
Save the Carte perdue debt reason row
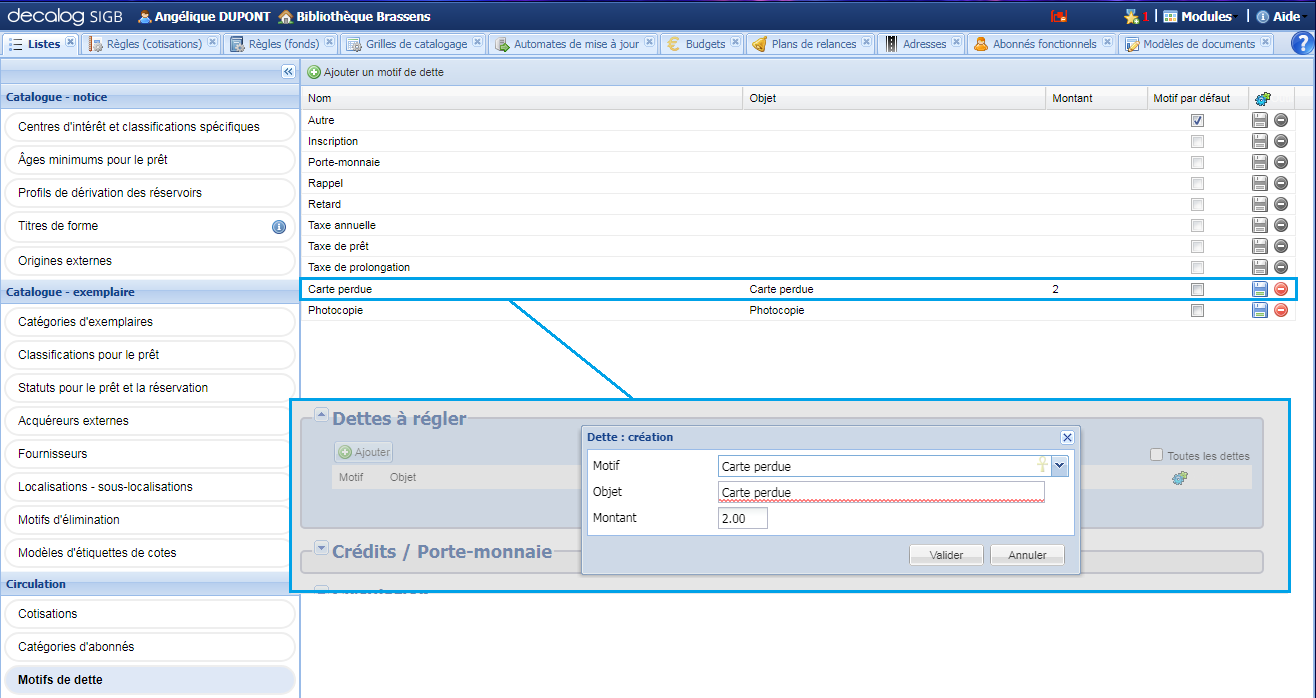tap(1260, 289)
